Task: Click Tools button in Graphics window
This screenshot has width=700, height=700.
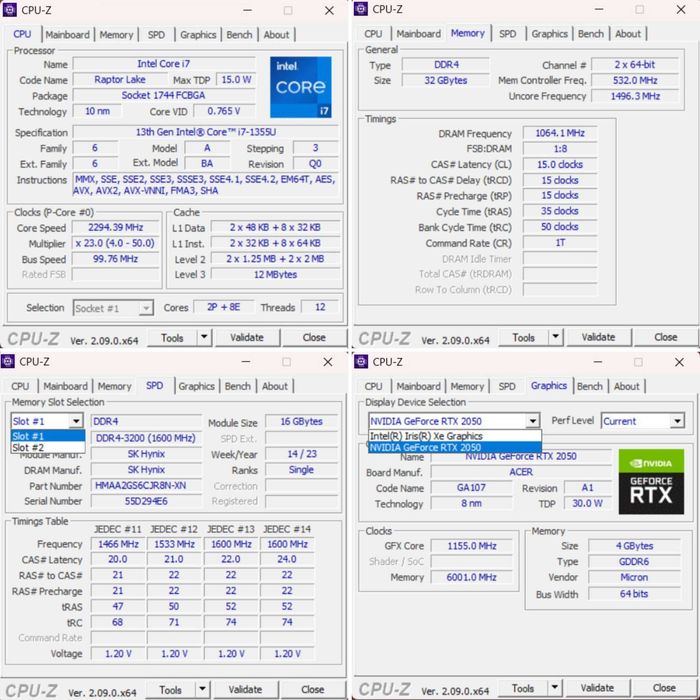Action: coord(523,688)
